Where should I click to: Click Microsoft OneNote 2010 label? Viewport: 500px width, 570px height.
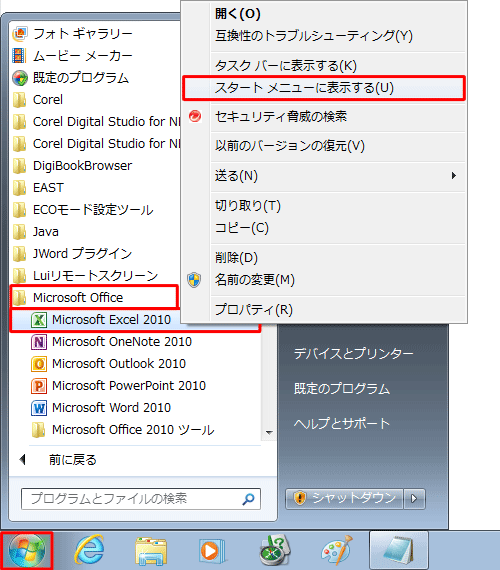[122, 342]
